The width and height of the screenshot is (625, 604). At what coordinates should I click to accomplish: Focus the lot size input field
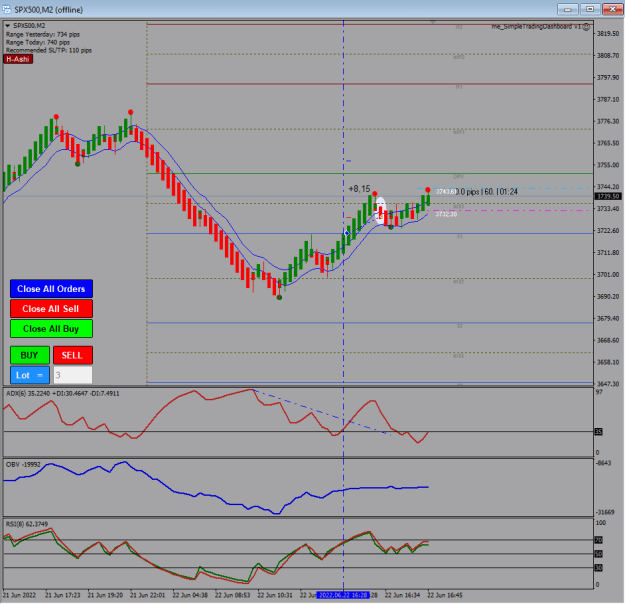tap(73, 375)
